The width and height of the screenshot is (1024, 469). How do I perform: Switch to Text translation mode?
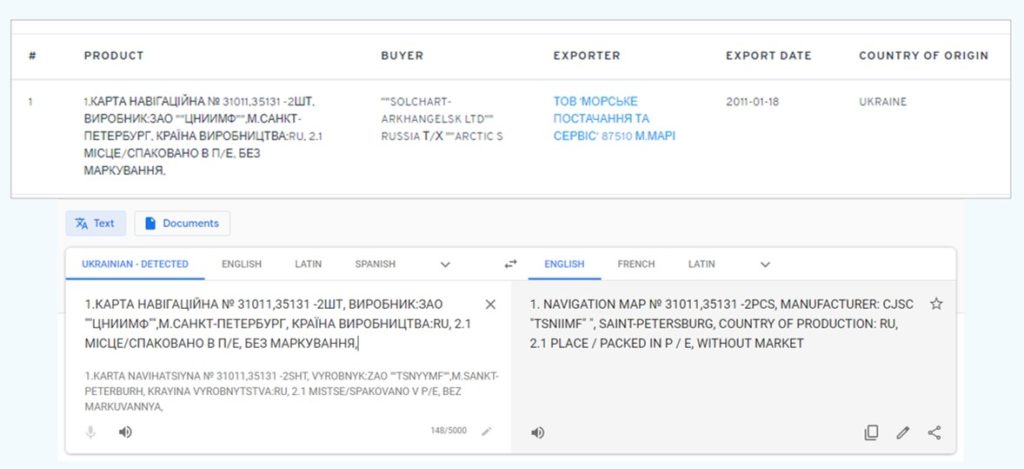95,223
